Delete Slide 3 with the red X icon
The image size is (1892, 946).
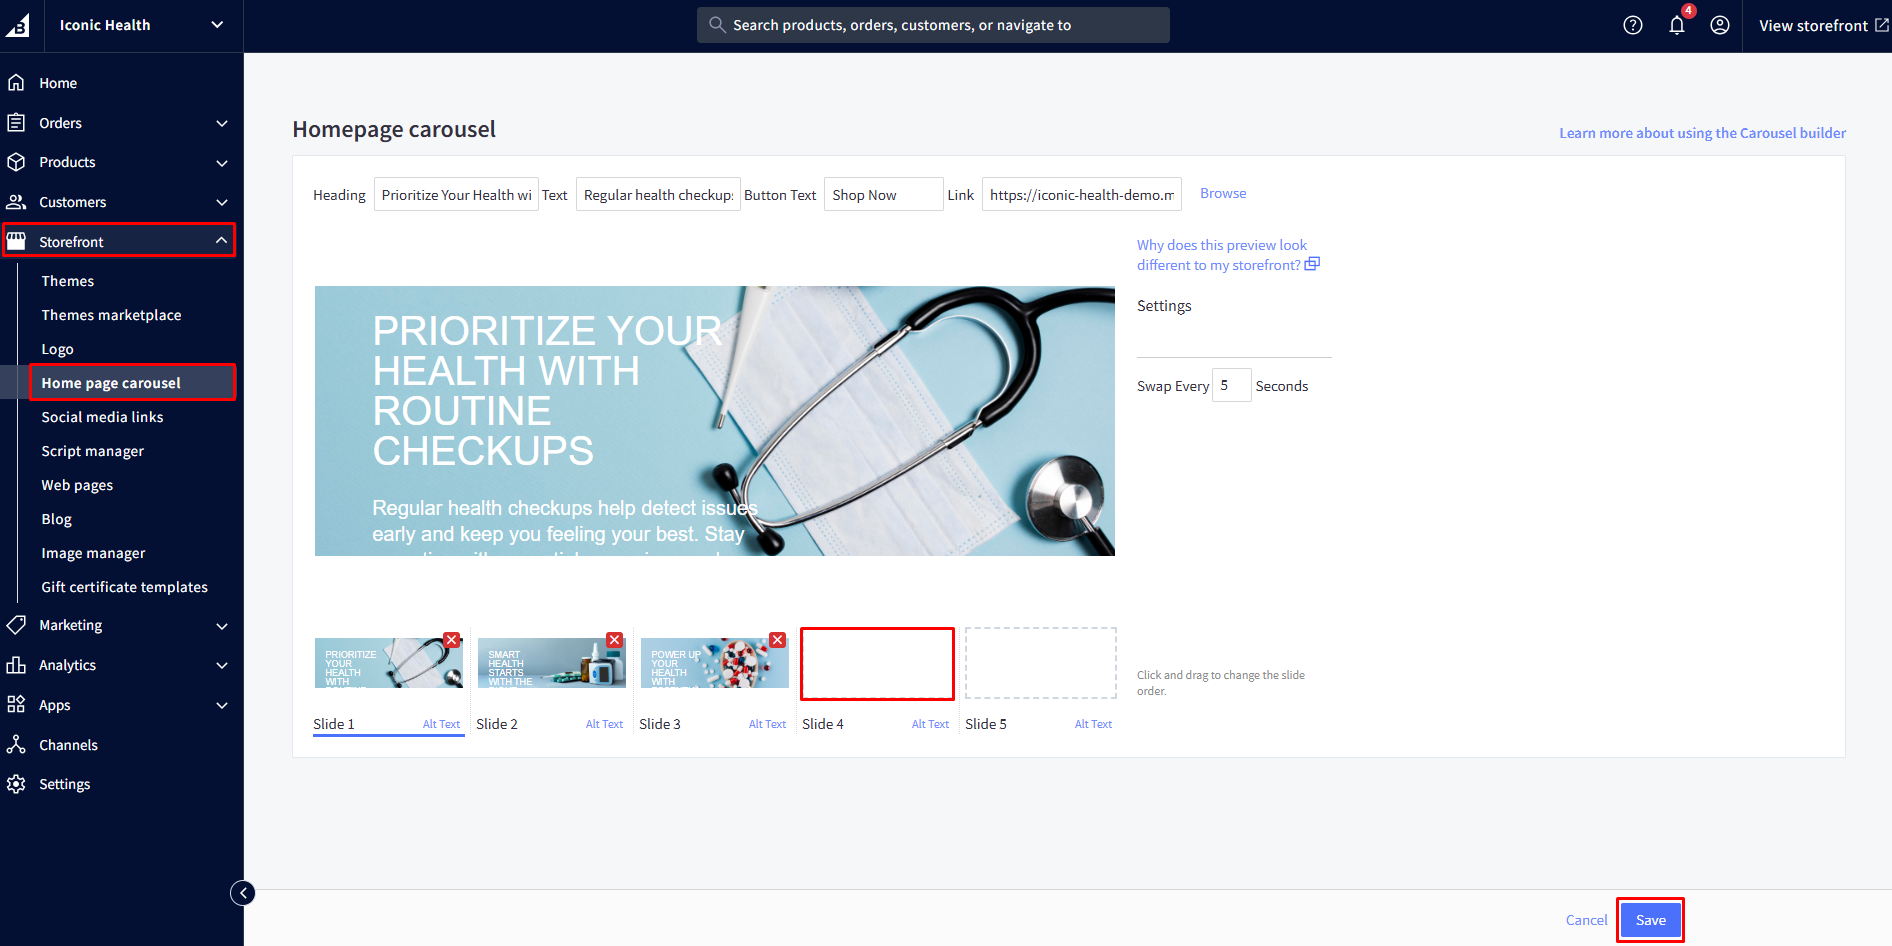[777, 640]
